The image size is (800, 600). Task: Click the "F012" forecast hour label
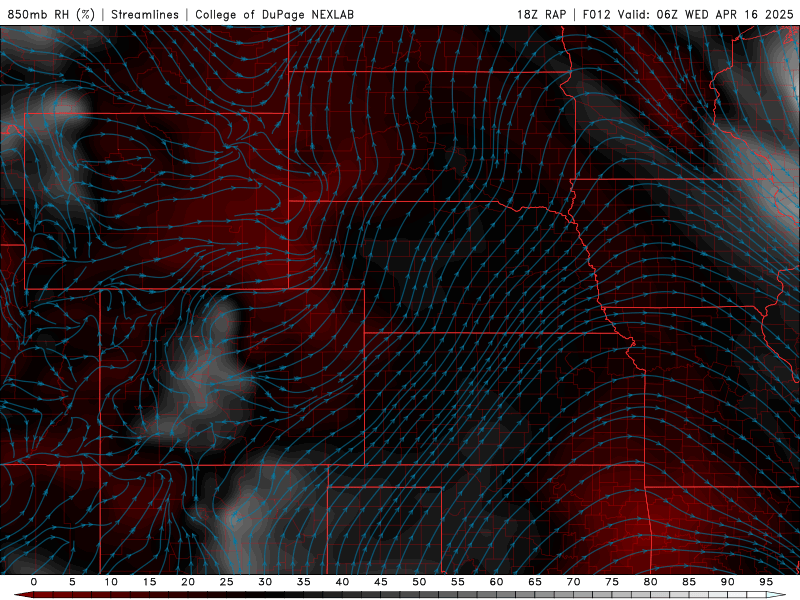[596, 14]
